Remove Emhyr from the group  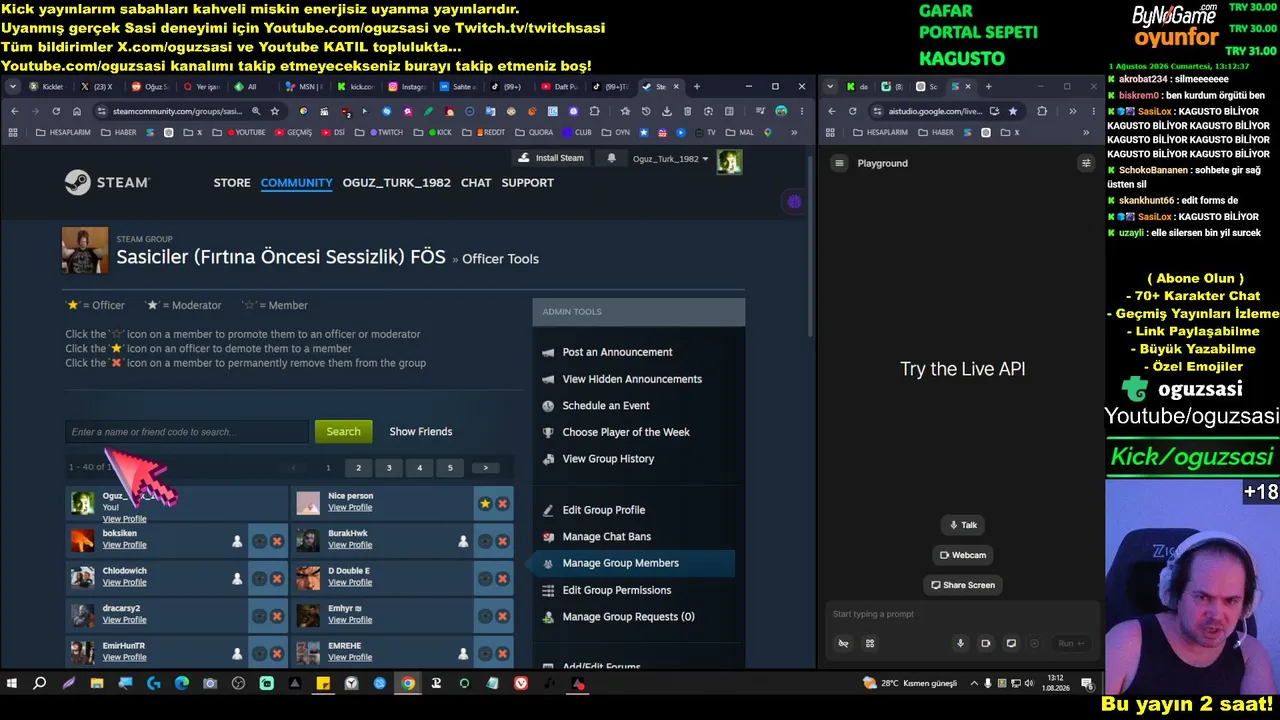[x=502, y=616]
